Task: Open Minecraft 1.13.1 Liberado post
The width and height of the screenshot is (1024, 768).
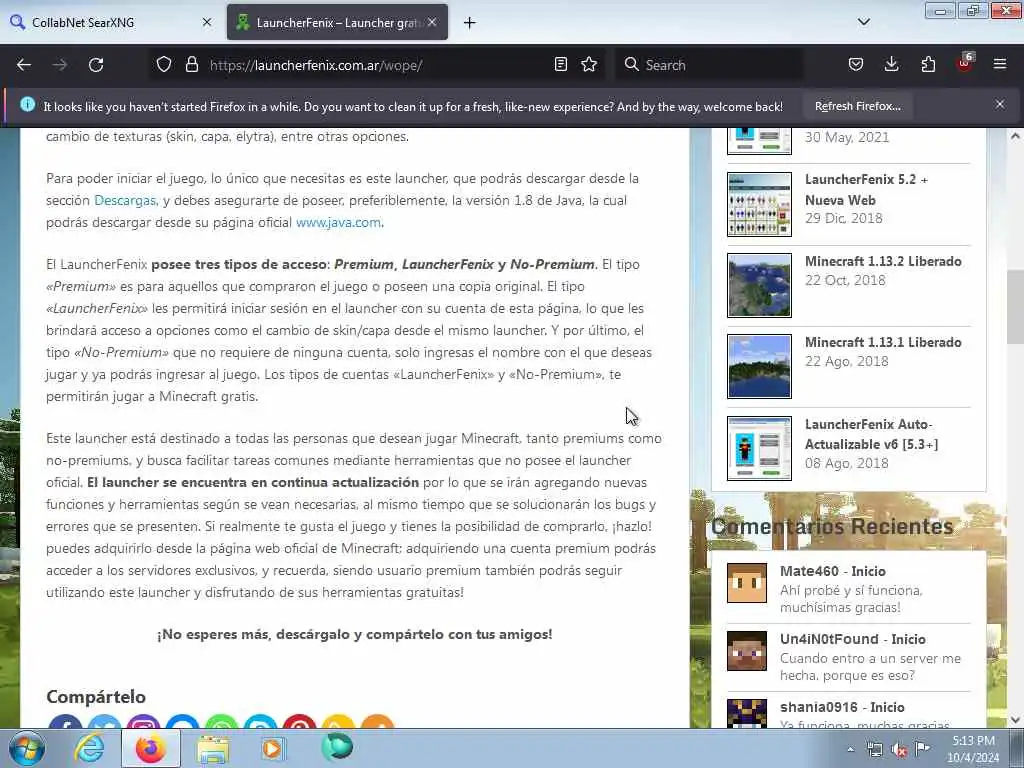Action: pos(883,342)
